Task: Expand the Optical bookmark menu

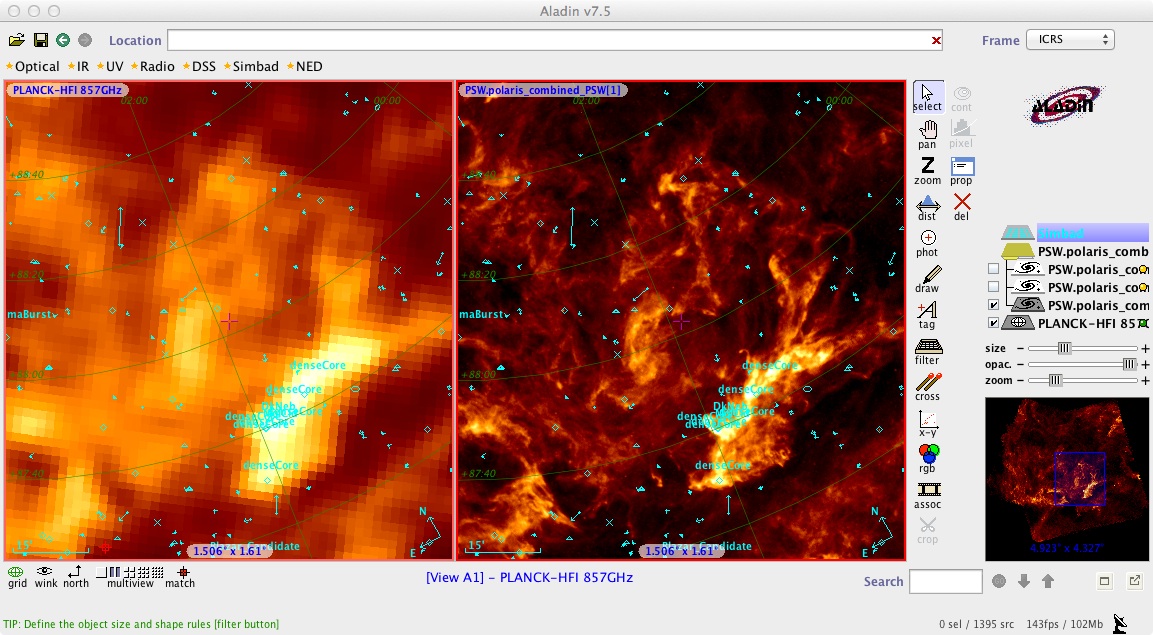Action: coord(36,66)
